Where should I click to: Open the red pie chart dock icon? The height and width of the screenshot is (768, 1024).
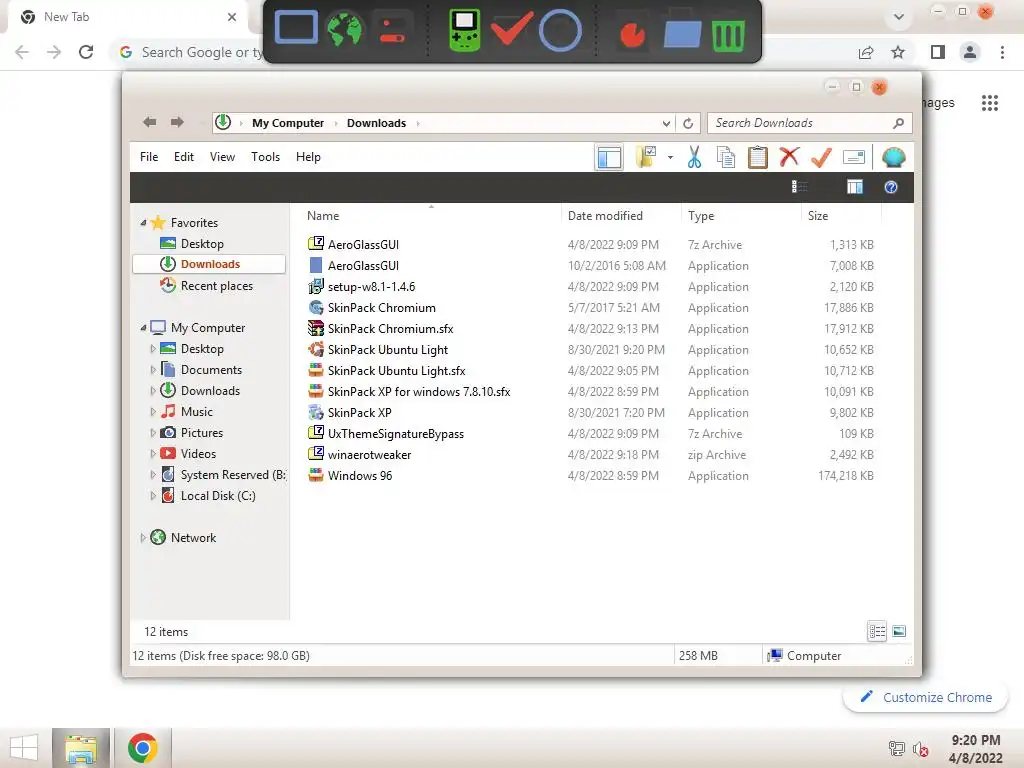click(632, 34)
